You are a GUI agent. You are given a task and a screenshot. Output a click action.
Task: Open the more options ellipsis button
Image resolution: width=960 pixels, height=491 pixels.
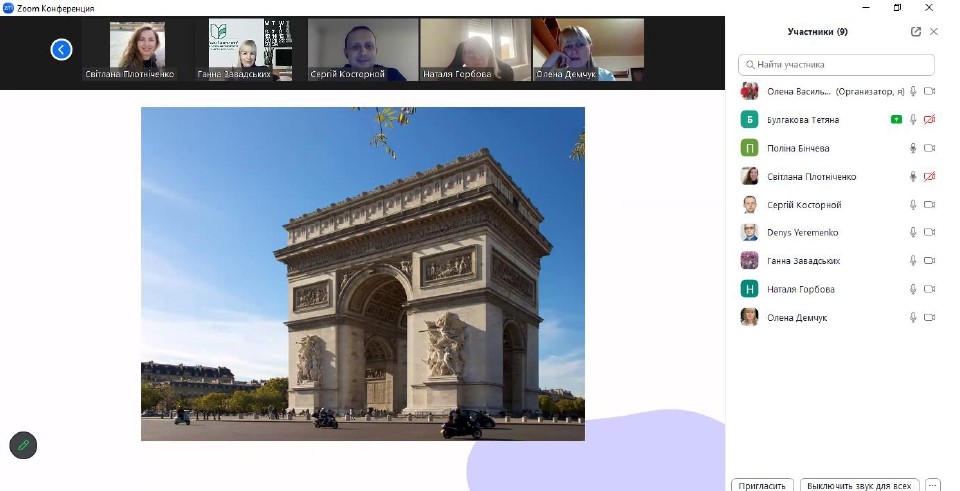[932, 485]
